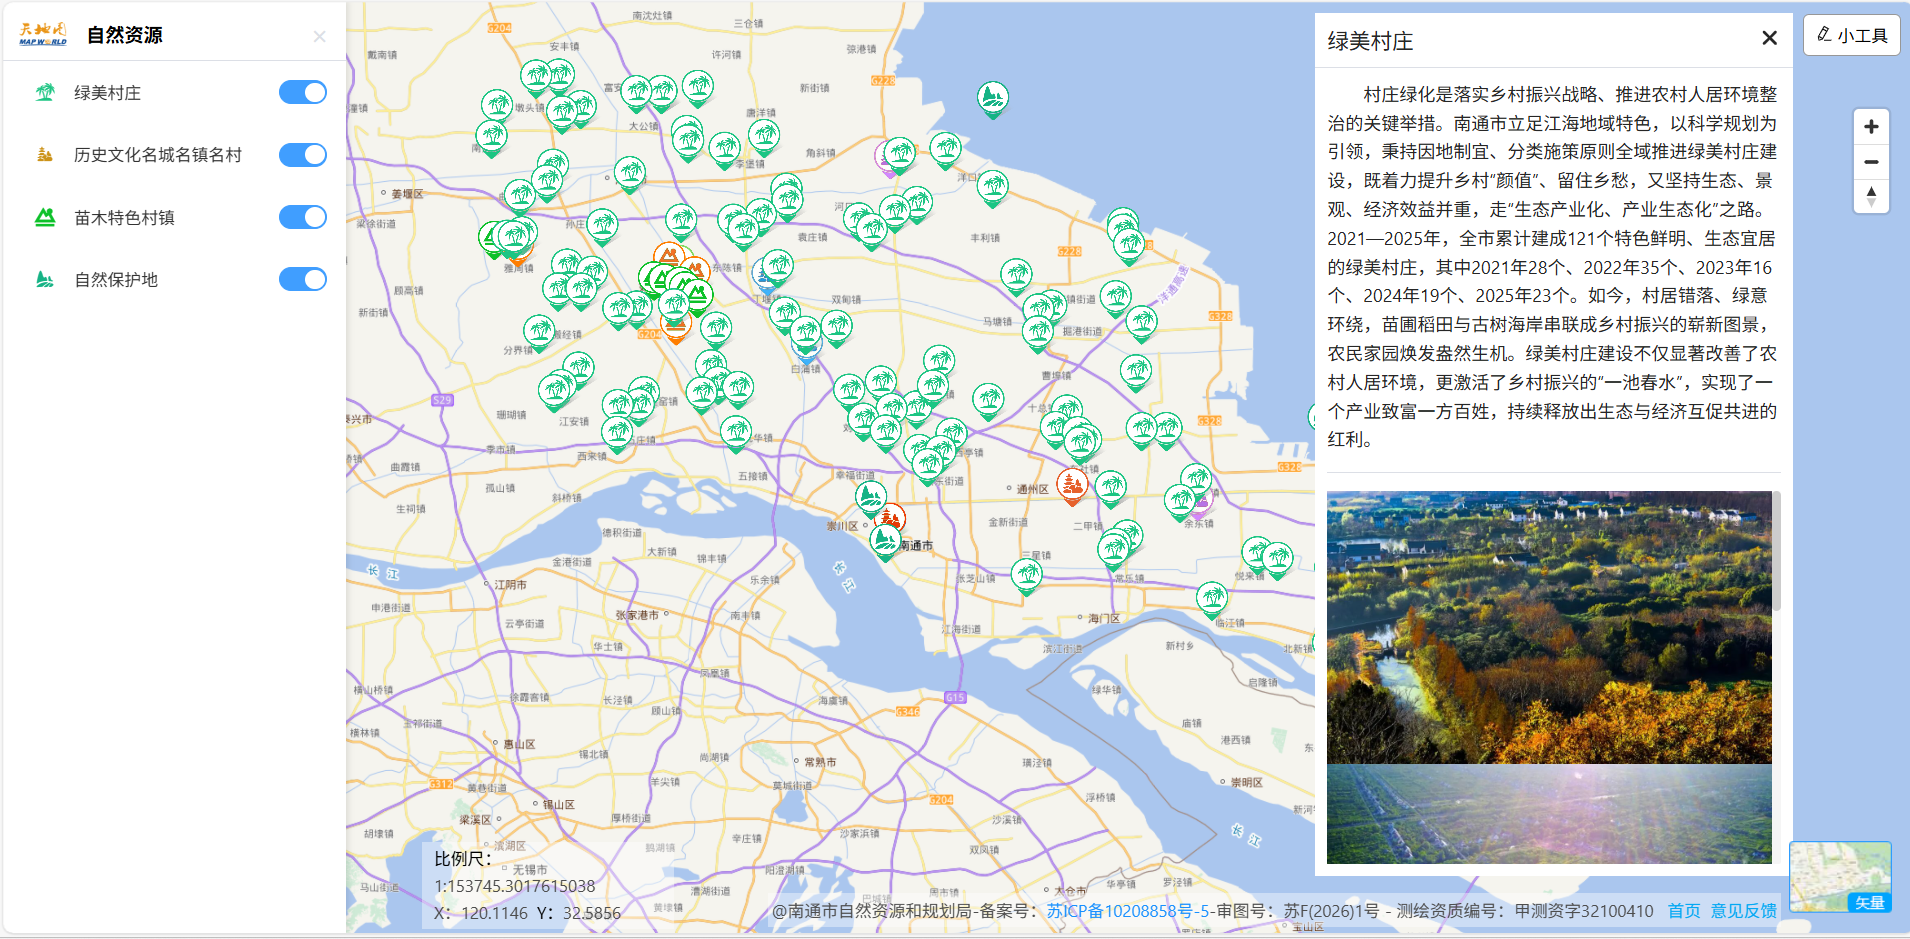Viewport: 1910px width, 939px height.
Task: Toggle the 自然保护地 layer switch
Action: 302,279
